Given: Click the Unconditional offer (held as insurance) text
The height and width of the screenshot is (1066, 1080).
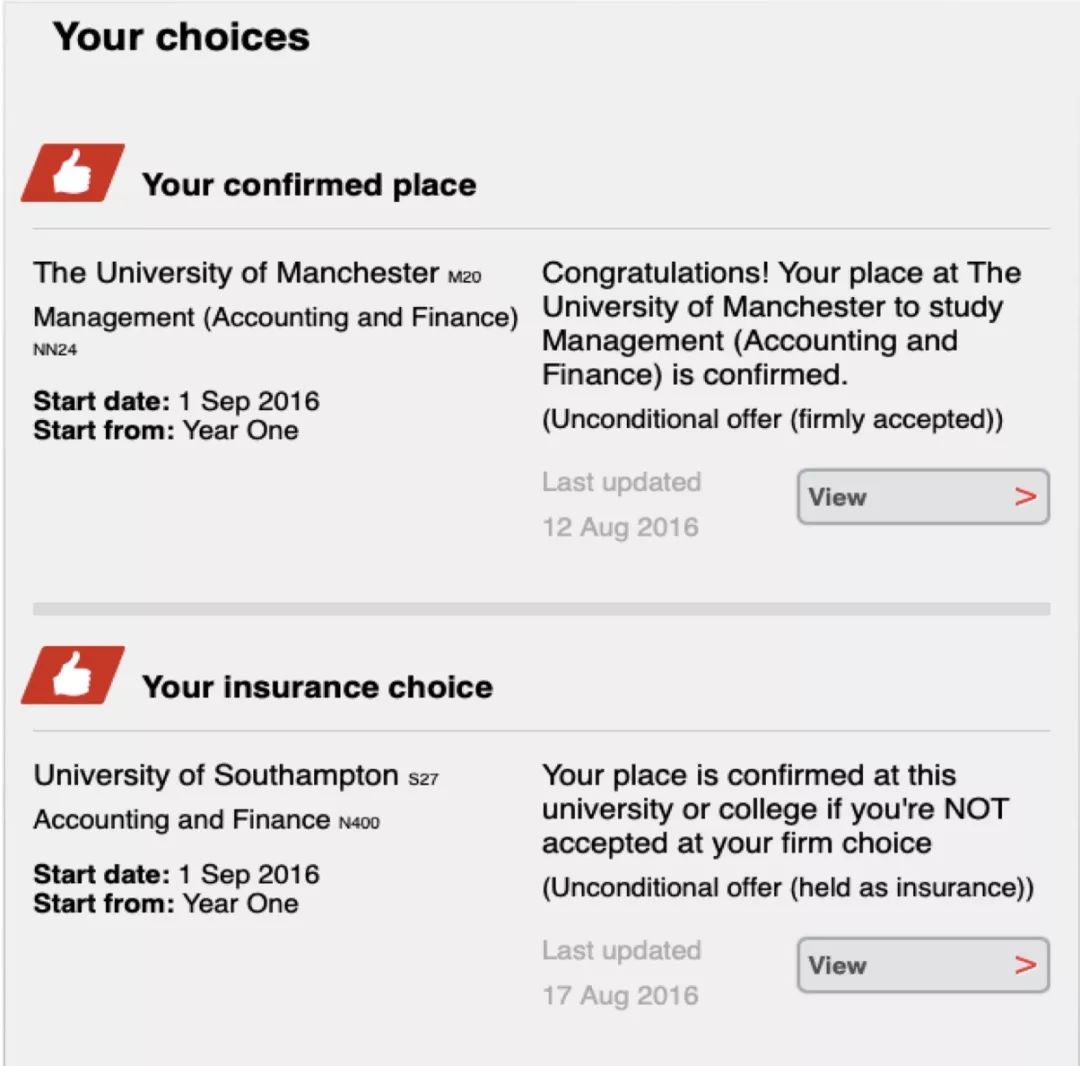Looking at the screenshot, I should pos(788,888).
